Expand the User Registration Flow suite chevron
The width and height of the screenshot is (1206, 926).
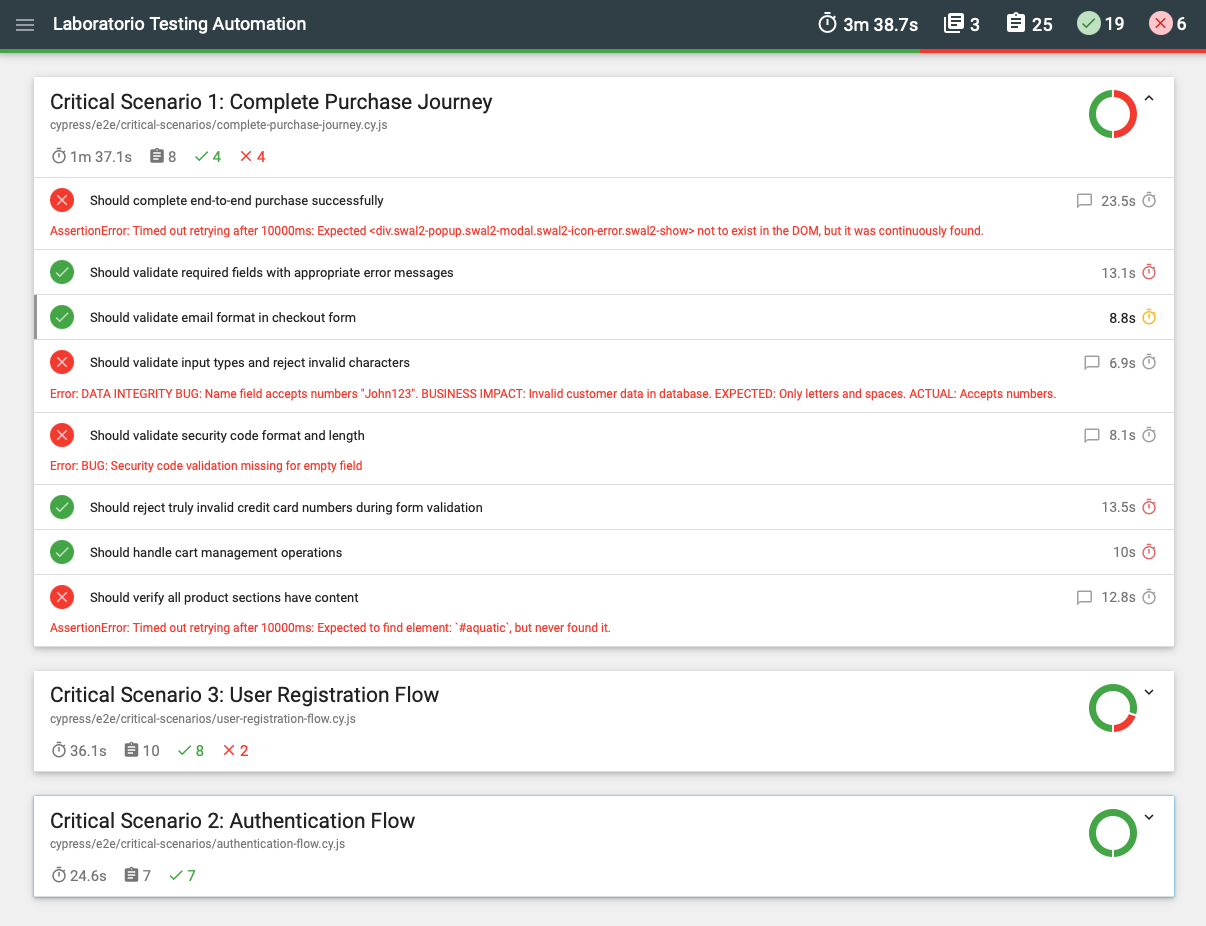pyautogui.click(x=1149, y=692)
